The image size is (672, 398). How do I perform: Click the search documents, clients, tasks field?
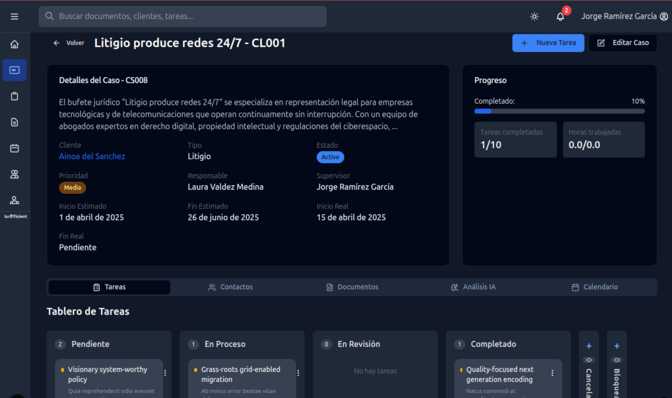[183, 16]
